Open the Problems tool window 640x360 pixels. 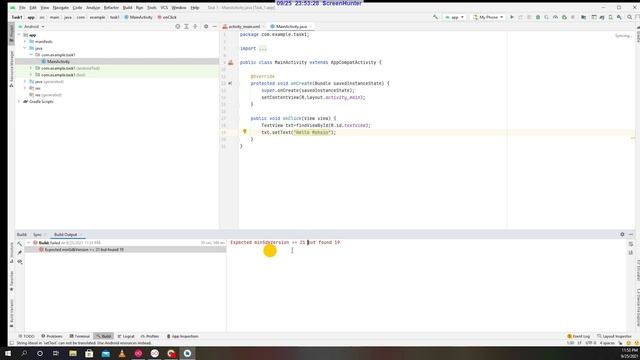(52, 336)
